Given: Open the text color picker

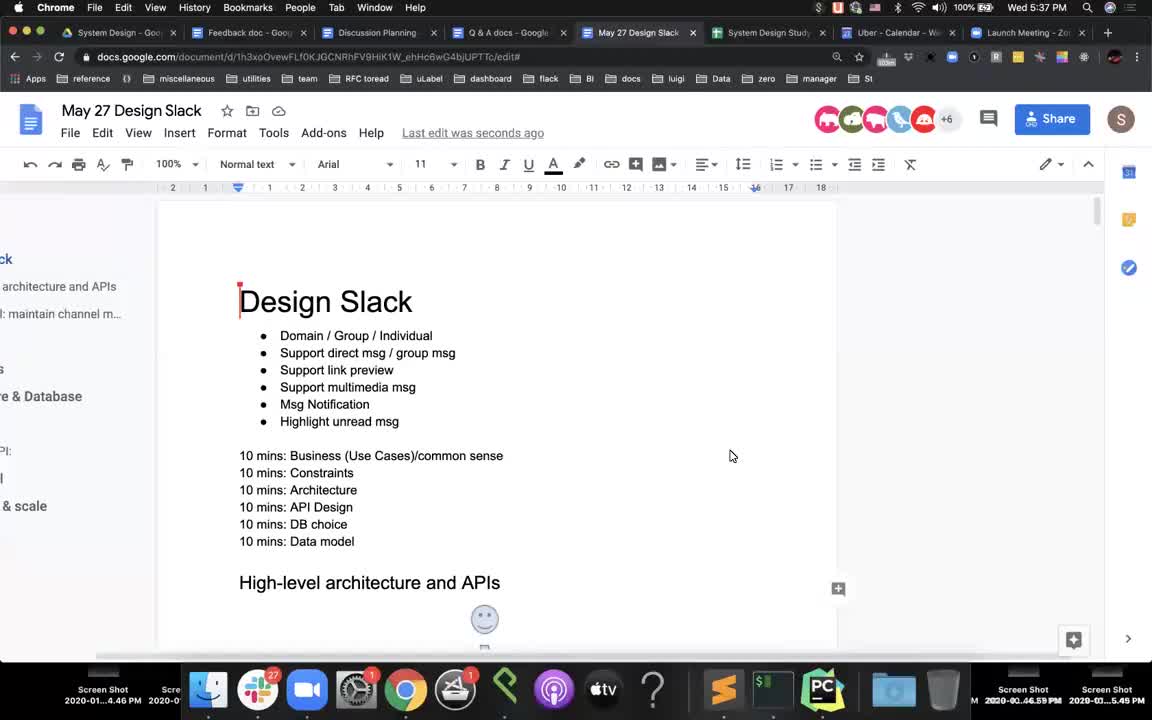Looking at the screenshot, I should click(553, 165).
